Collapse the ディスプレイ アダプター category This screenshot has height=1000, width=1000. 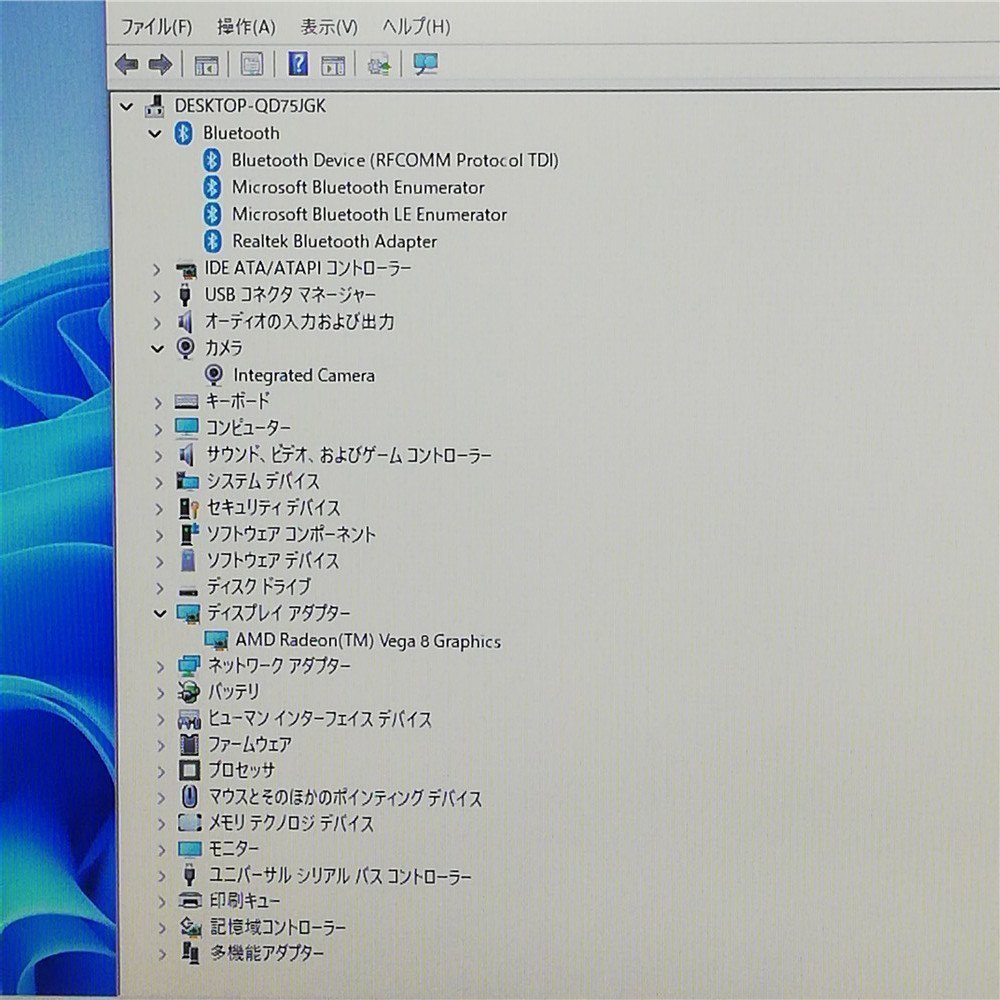[159, 614]
